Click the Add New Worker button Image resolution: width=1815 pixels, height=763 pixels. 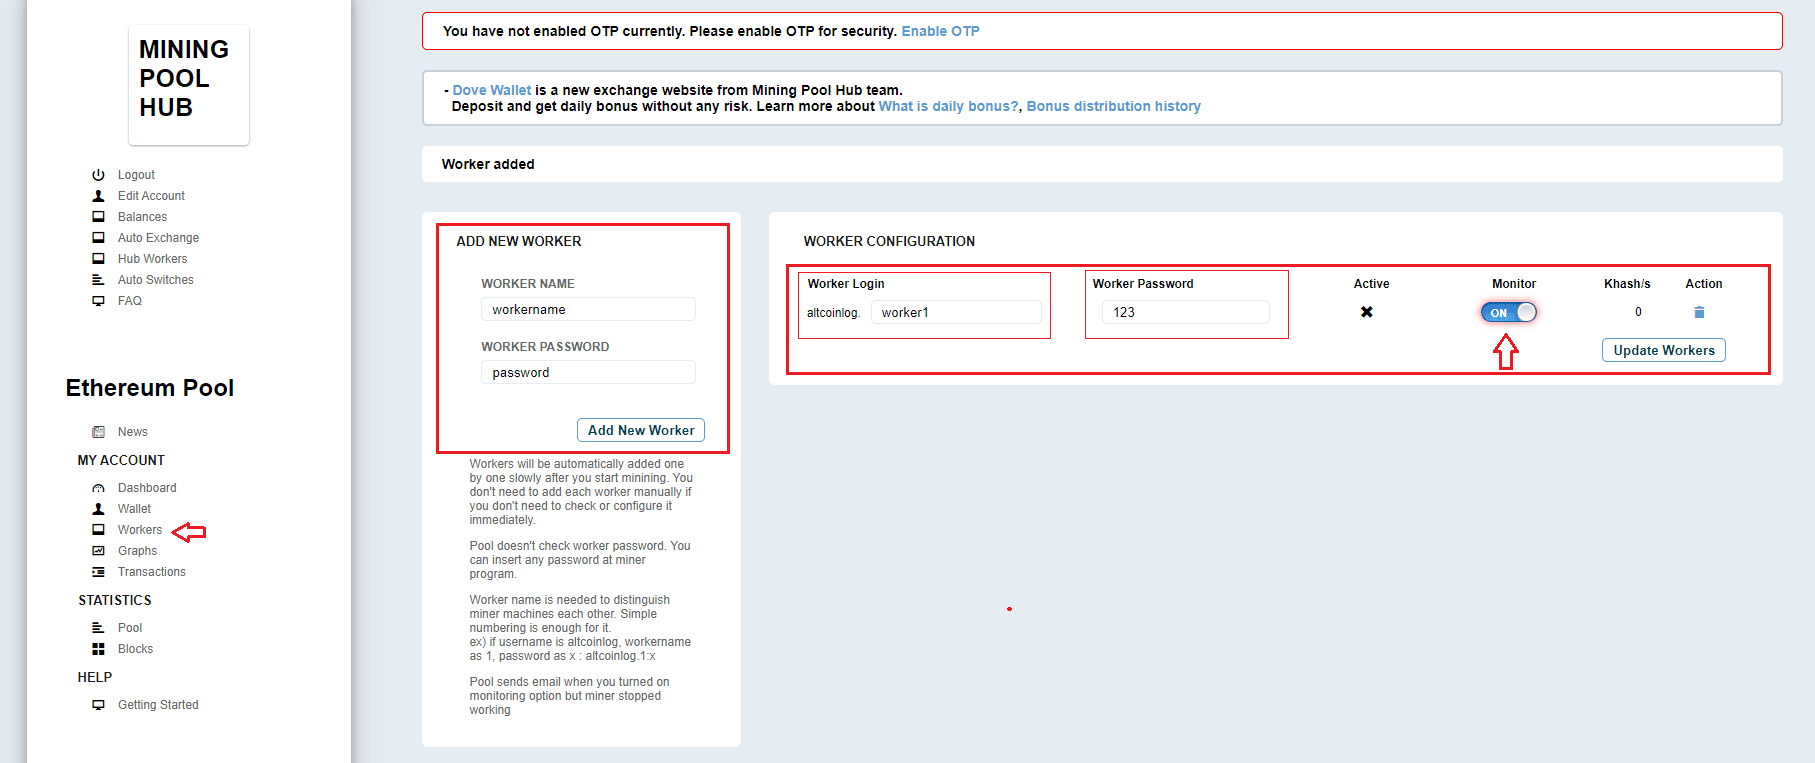tap(641, 430)
